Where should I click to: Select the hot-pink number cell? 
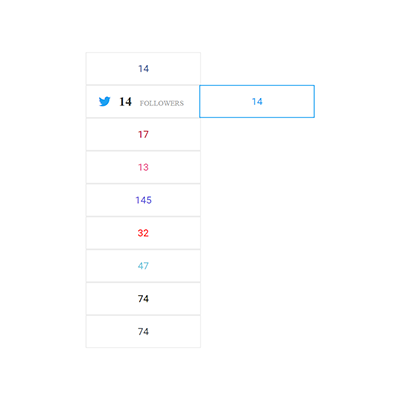coord(143,167)
